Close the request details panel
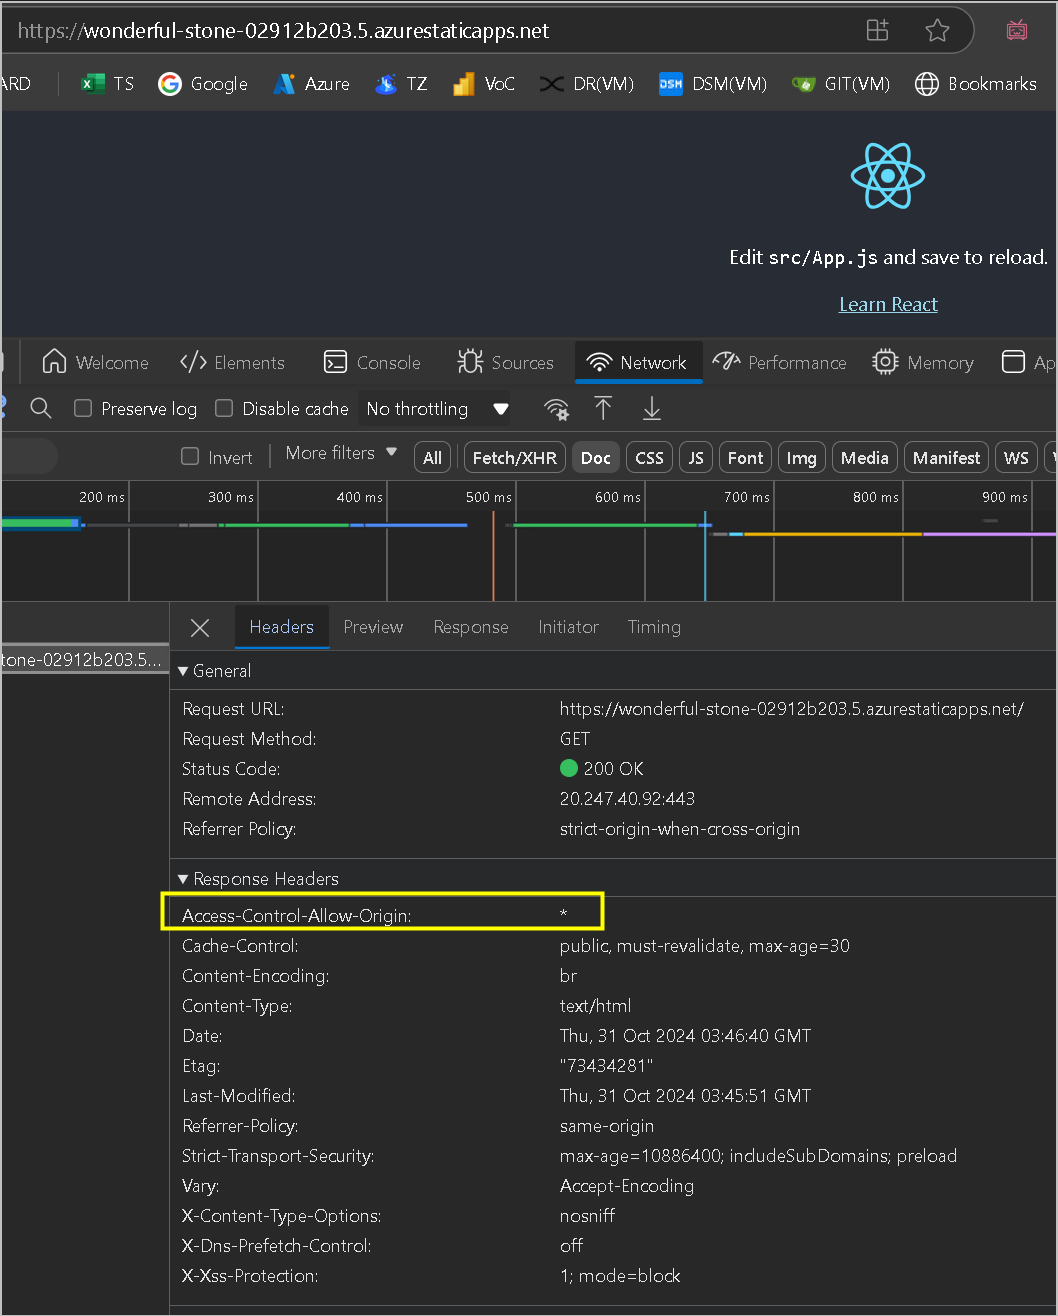Image resolution: width=1058 pixels, height=1316 pixels. [200, 627]
